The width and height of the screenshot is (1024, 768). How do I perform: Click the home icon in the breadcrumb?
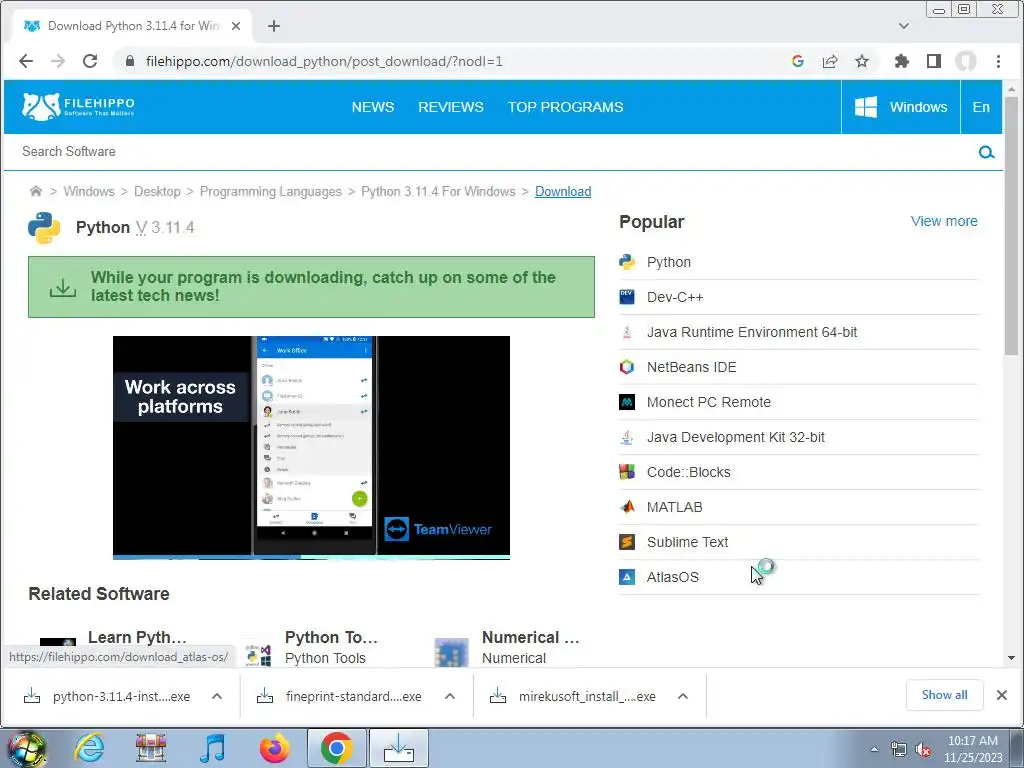point(36,191)
